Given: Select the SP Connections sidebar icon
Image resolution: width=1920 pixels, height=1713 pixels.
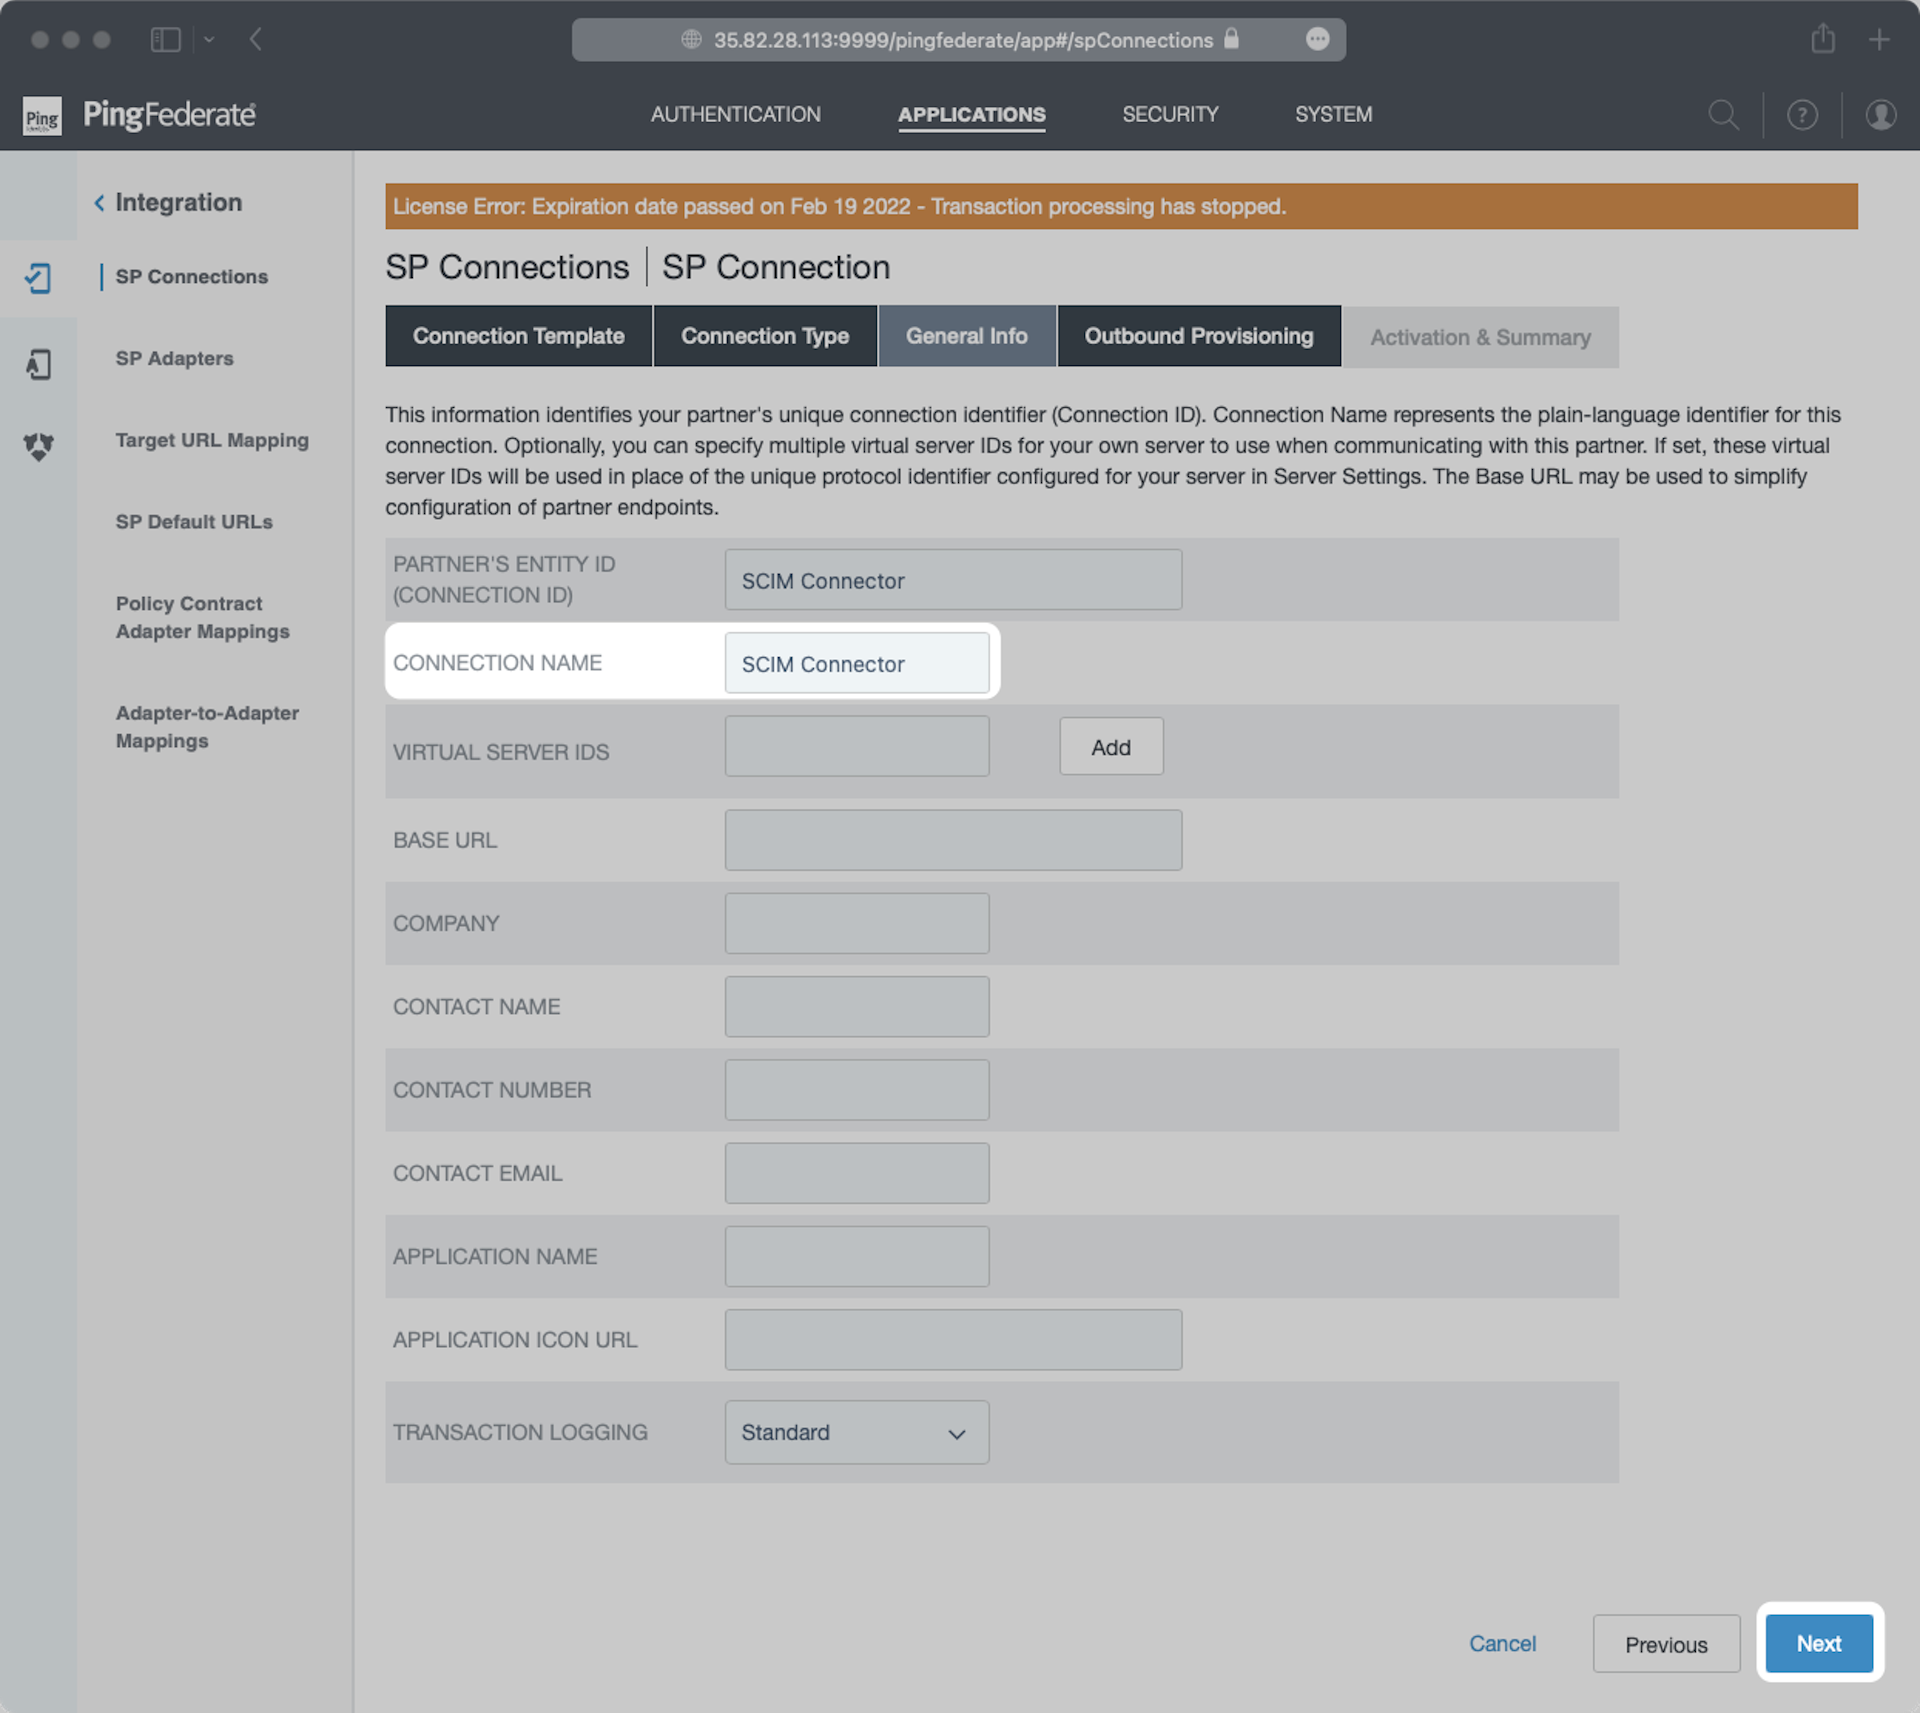Looking at the screenshot, I should [38, 278].
